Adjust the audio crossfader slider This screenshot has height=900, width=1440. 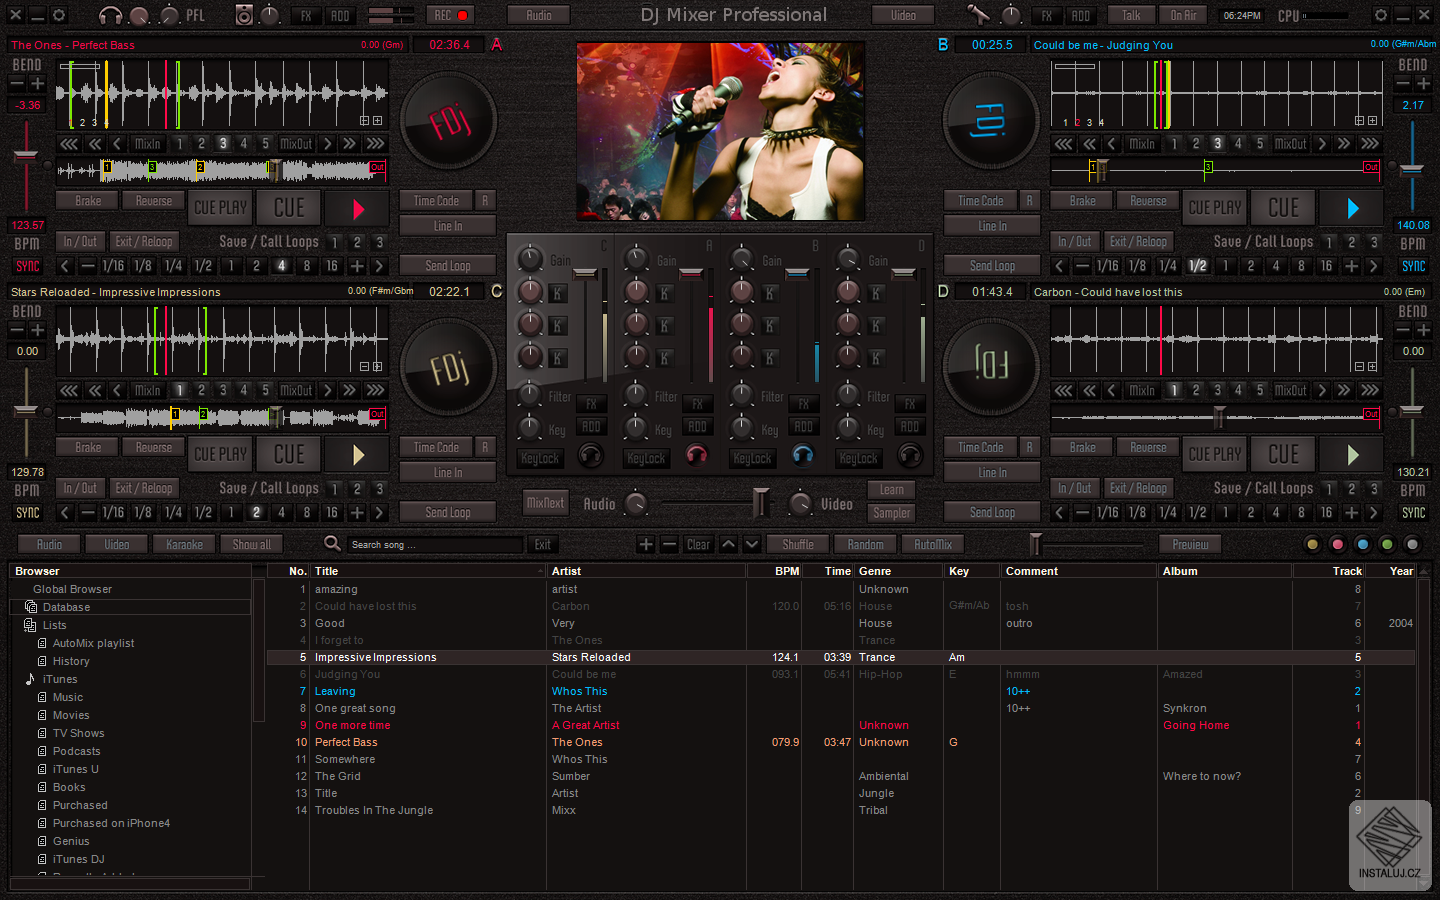pyautogui.click(x=762, y=502)
